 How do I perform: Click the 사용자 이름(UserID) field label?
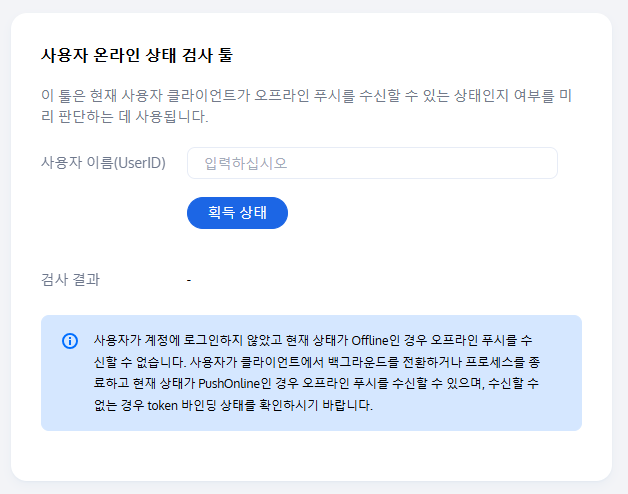point(103,163)
